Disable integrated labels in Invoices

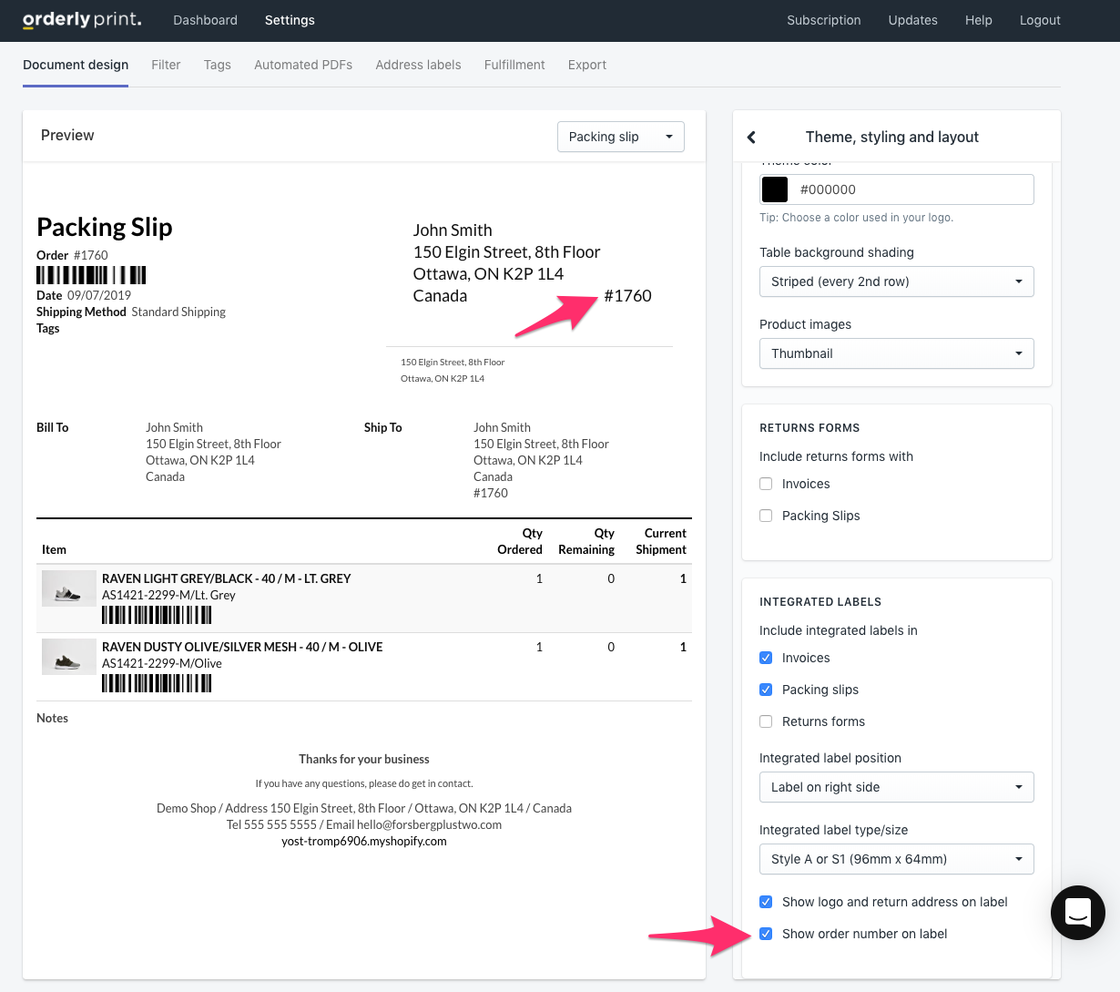click(x=766, y=657)
